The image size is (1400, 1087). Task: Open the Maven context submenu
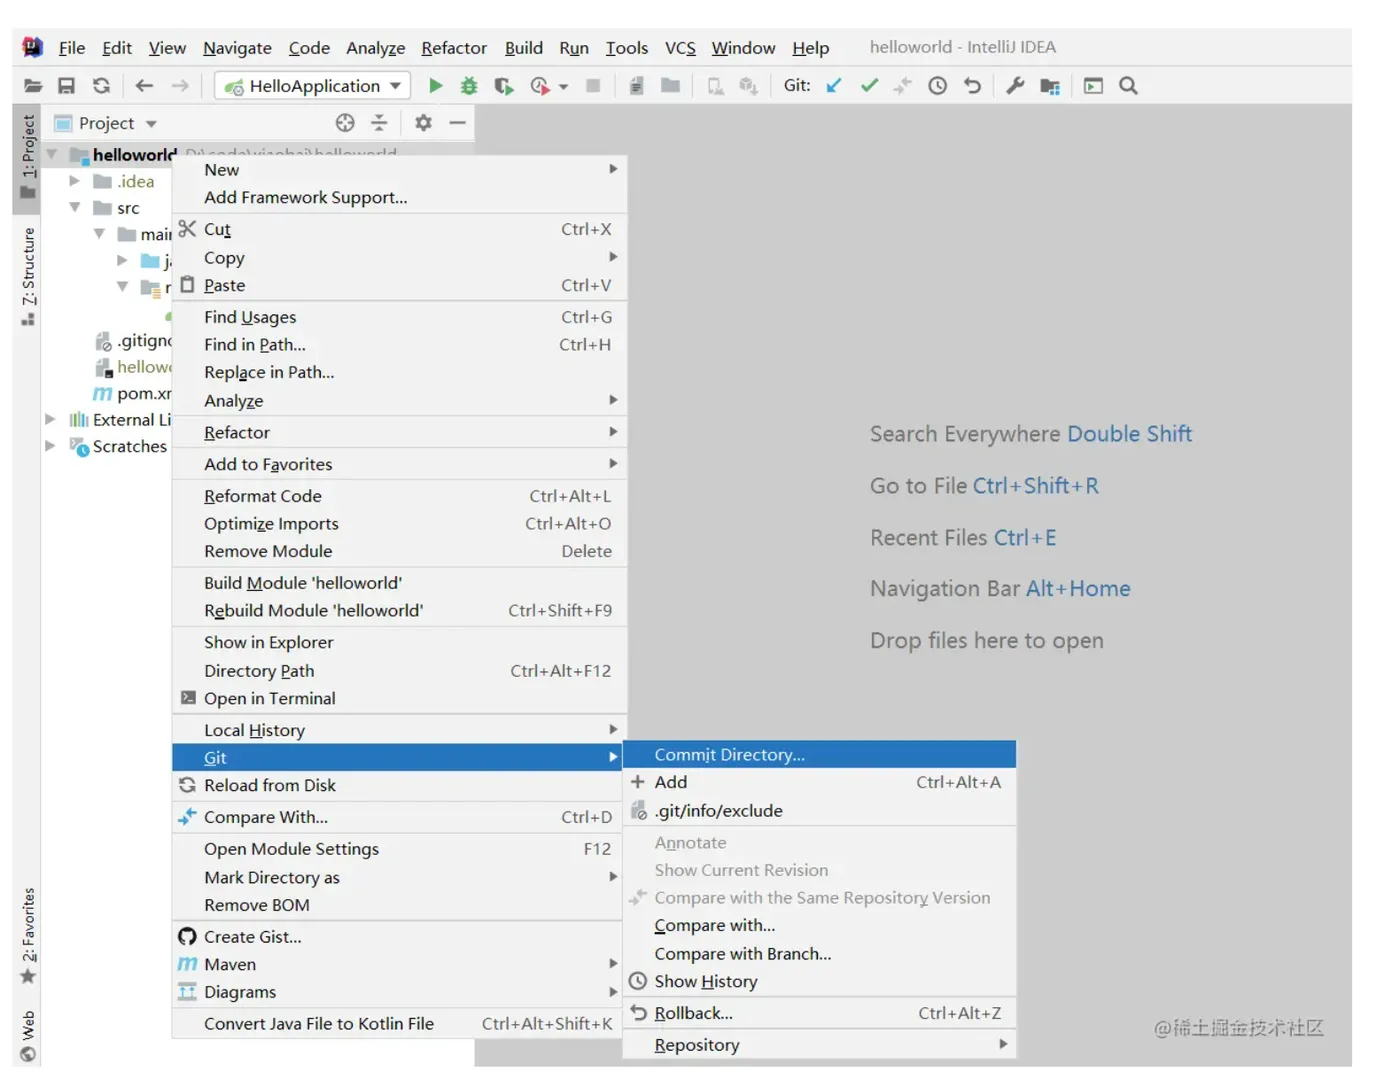click(x=399, y=964)
